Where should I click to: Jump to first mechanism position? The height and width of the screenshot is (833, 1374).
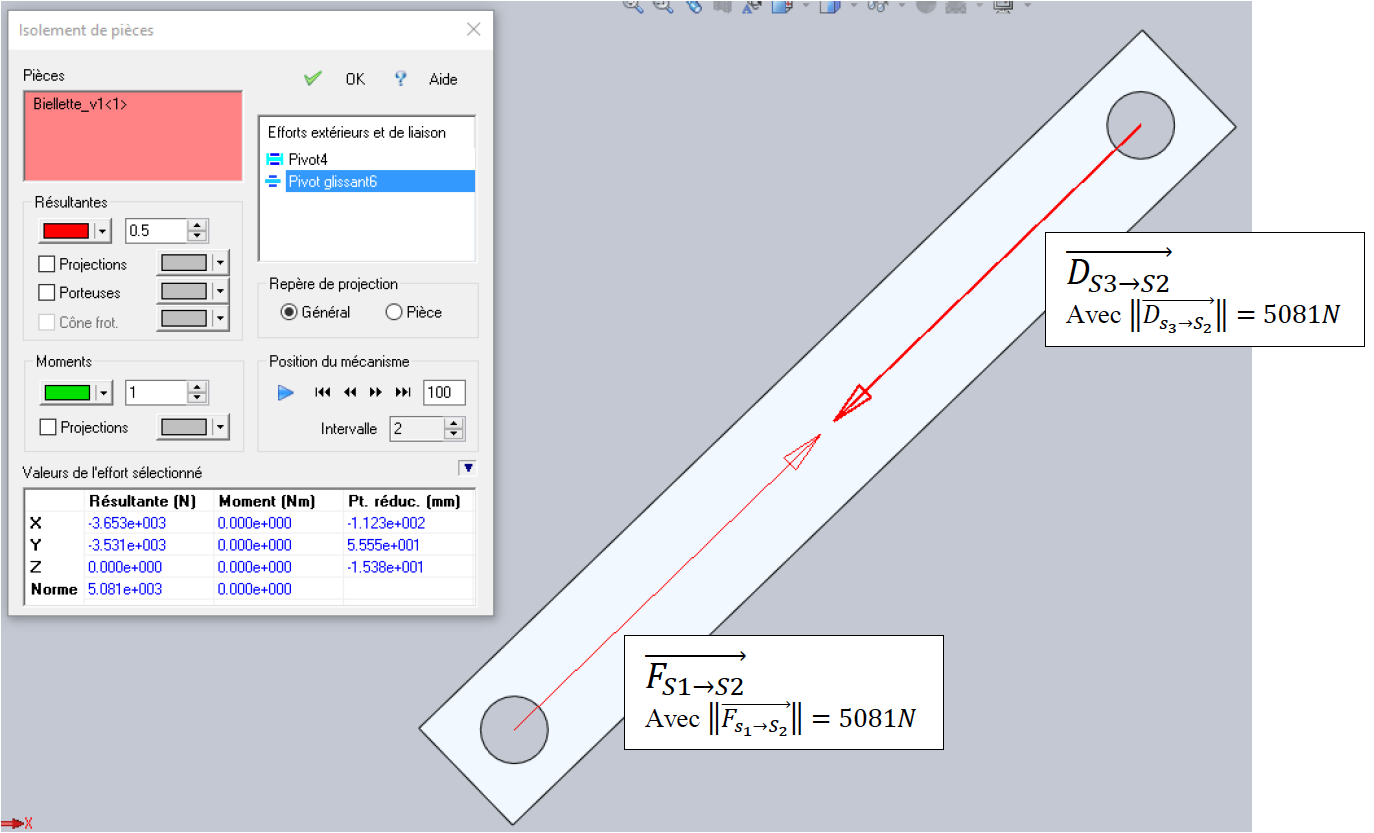[x=323, y=393]
